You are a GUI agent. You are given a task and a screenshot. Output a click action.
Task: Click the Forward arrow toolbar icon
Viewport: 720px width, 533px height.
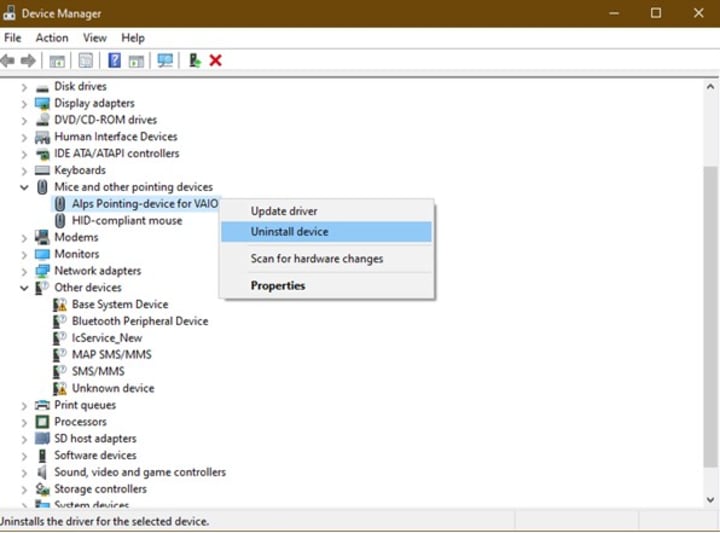pos(28,61)
